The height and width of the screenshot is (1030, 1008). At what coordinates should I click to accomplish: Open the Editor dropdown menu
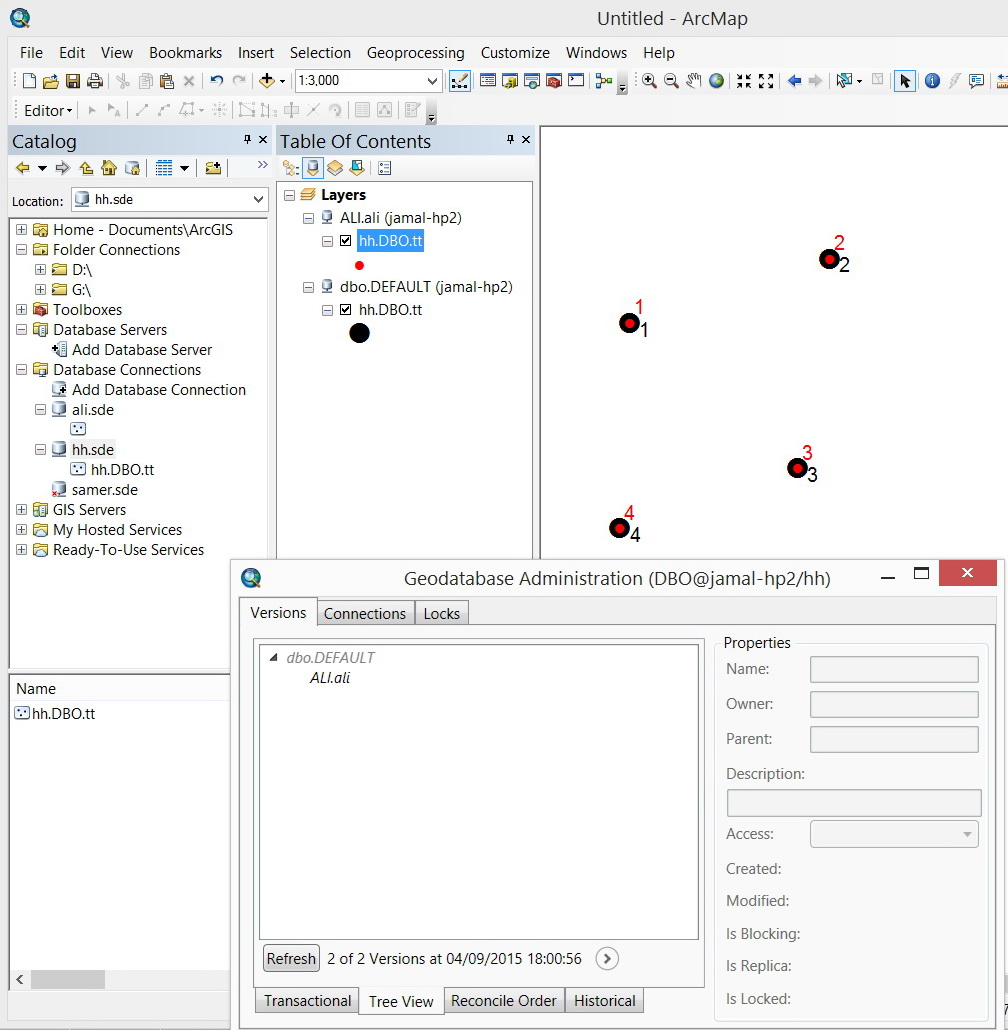click(48, 110)
